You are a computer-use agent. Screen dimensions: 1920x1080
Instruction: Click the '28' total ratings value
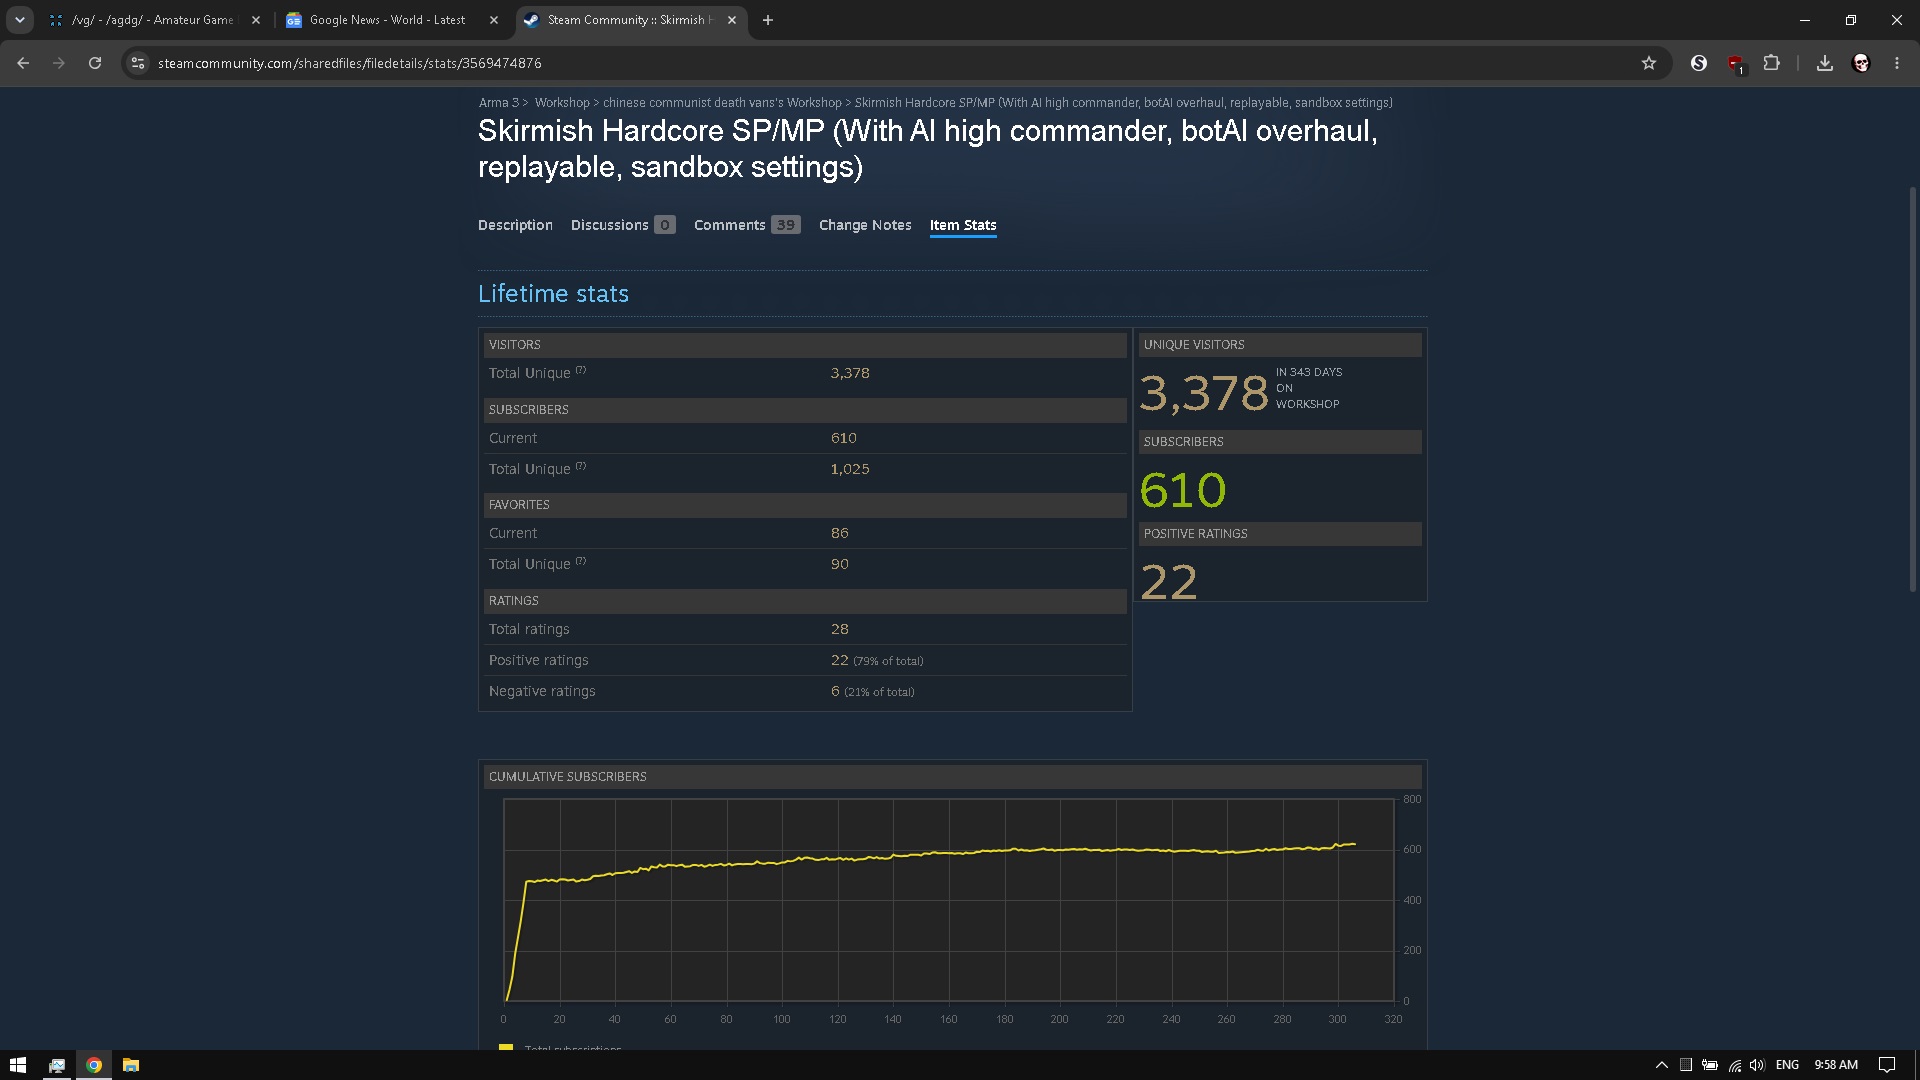click(x=840, y=629)
